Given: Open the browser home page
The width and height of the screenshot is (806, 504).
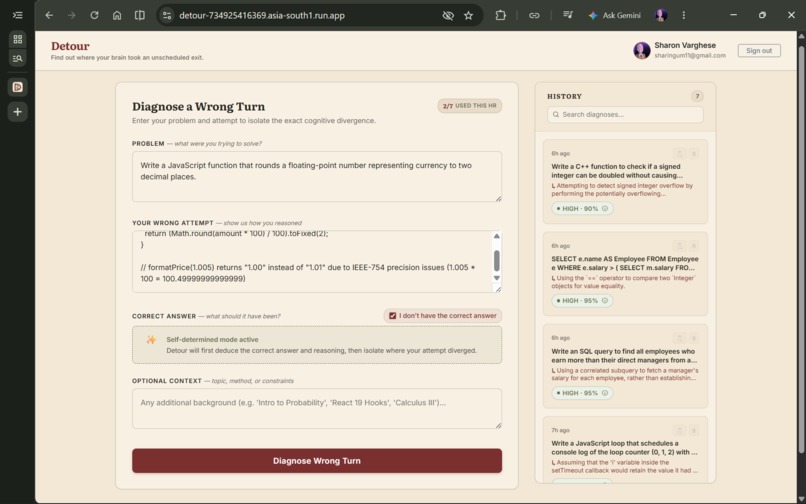Looking at the screenshot, I should point(117,15).
